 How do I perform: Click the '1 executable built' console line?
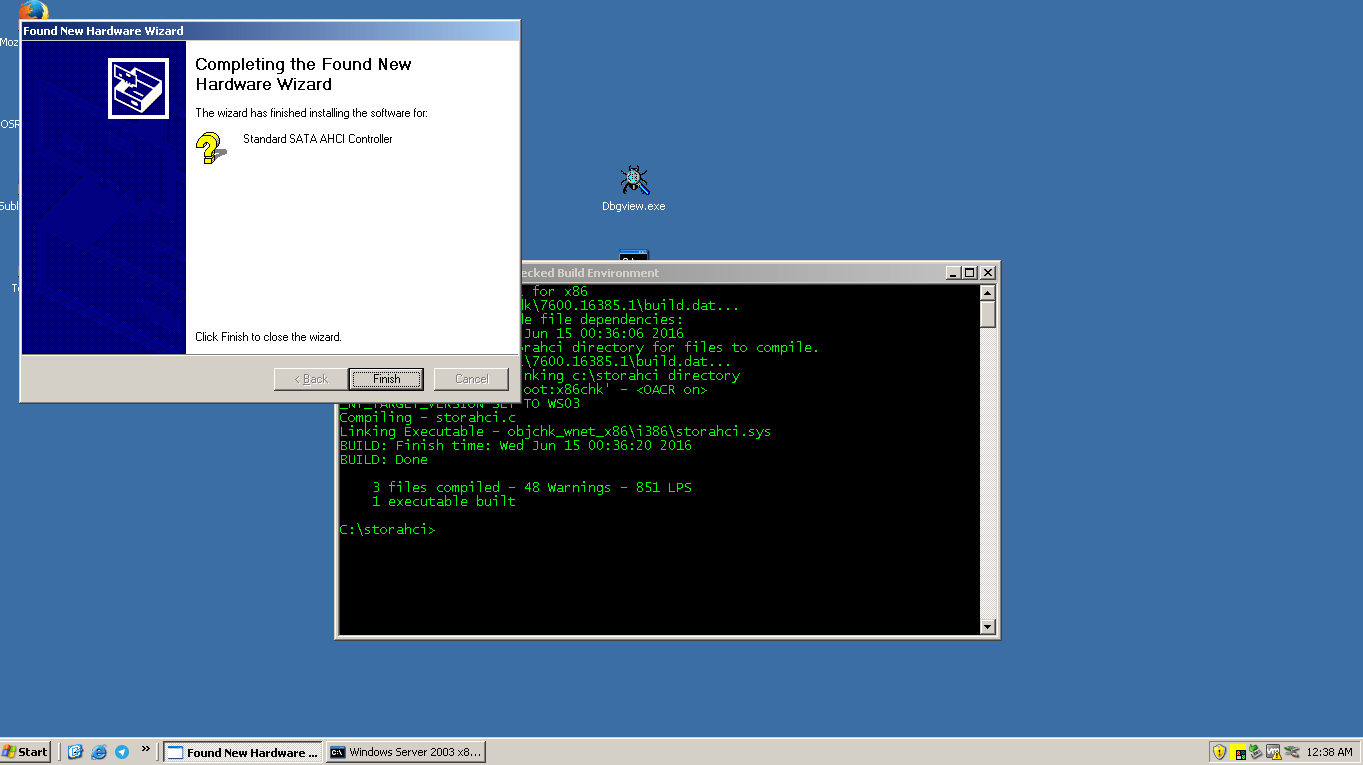point(444,502)
